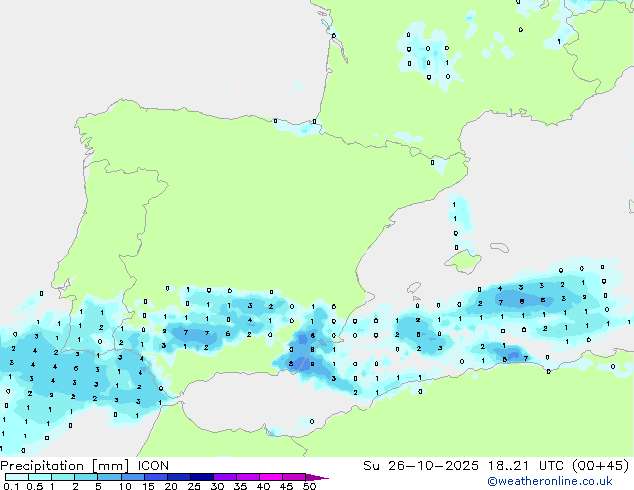Click the 30–35 mm purple legend swatch

coord(225,477)
